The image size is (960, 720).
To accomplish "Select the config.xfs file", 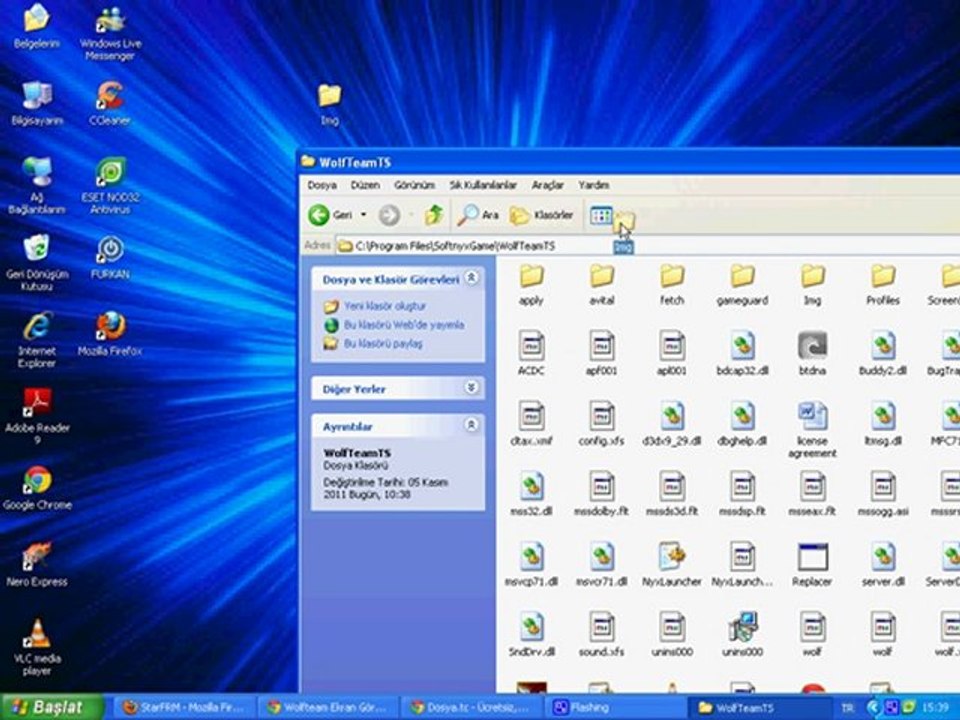I will [602, 424].
